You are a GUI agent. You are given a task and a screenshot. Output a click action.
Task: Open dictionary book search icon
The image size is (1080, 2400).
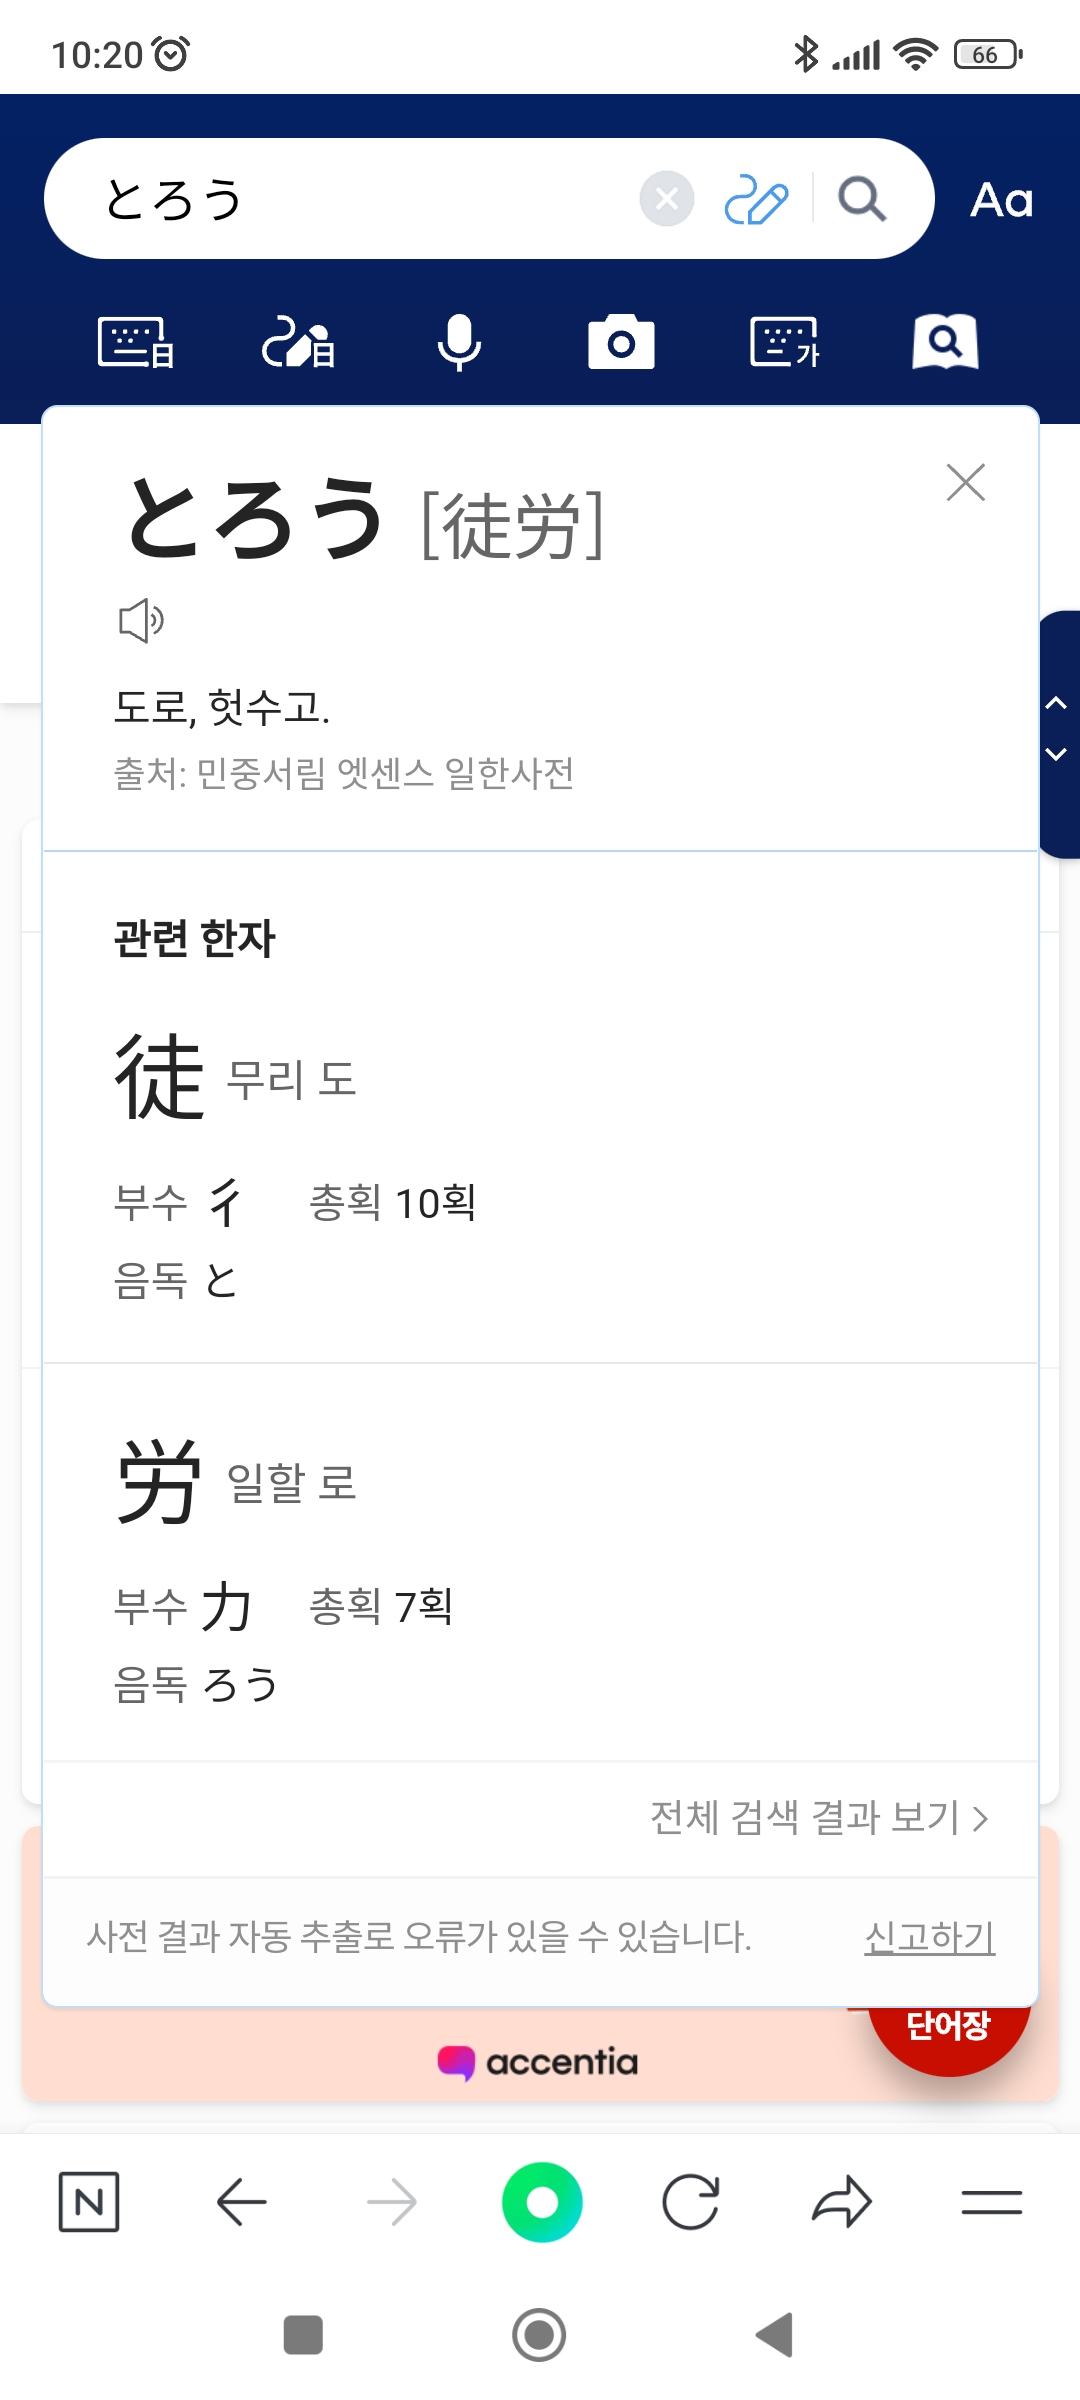click(945, 343)
